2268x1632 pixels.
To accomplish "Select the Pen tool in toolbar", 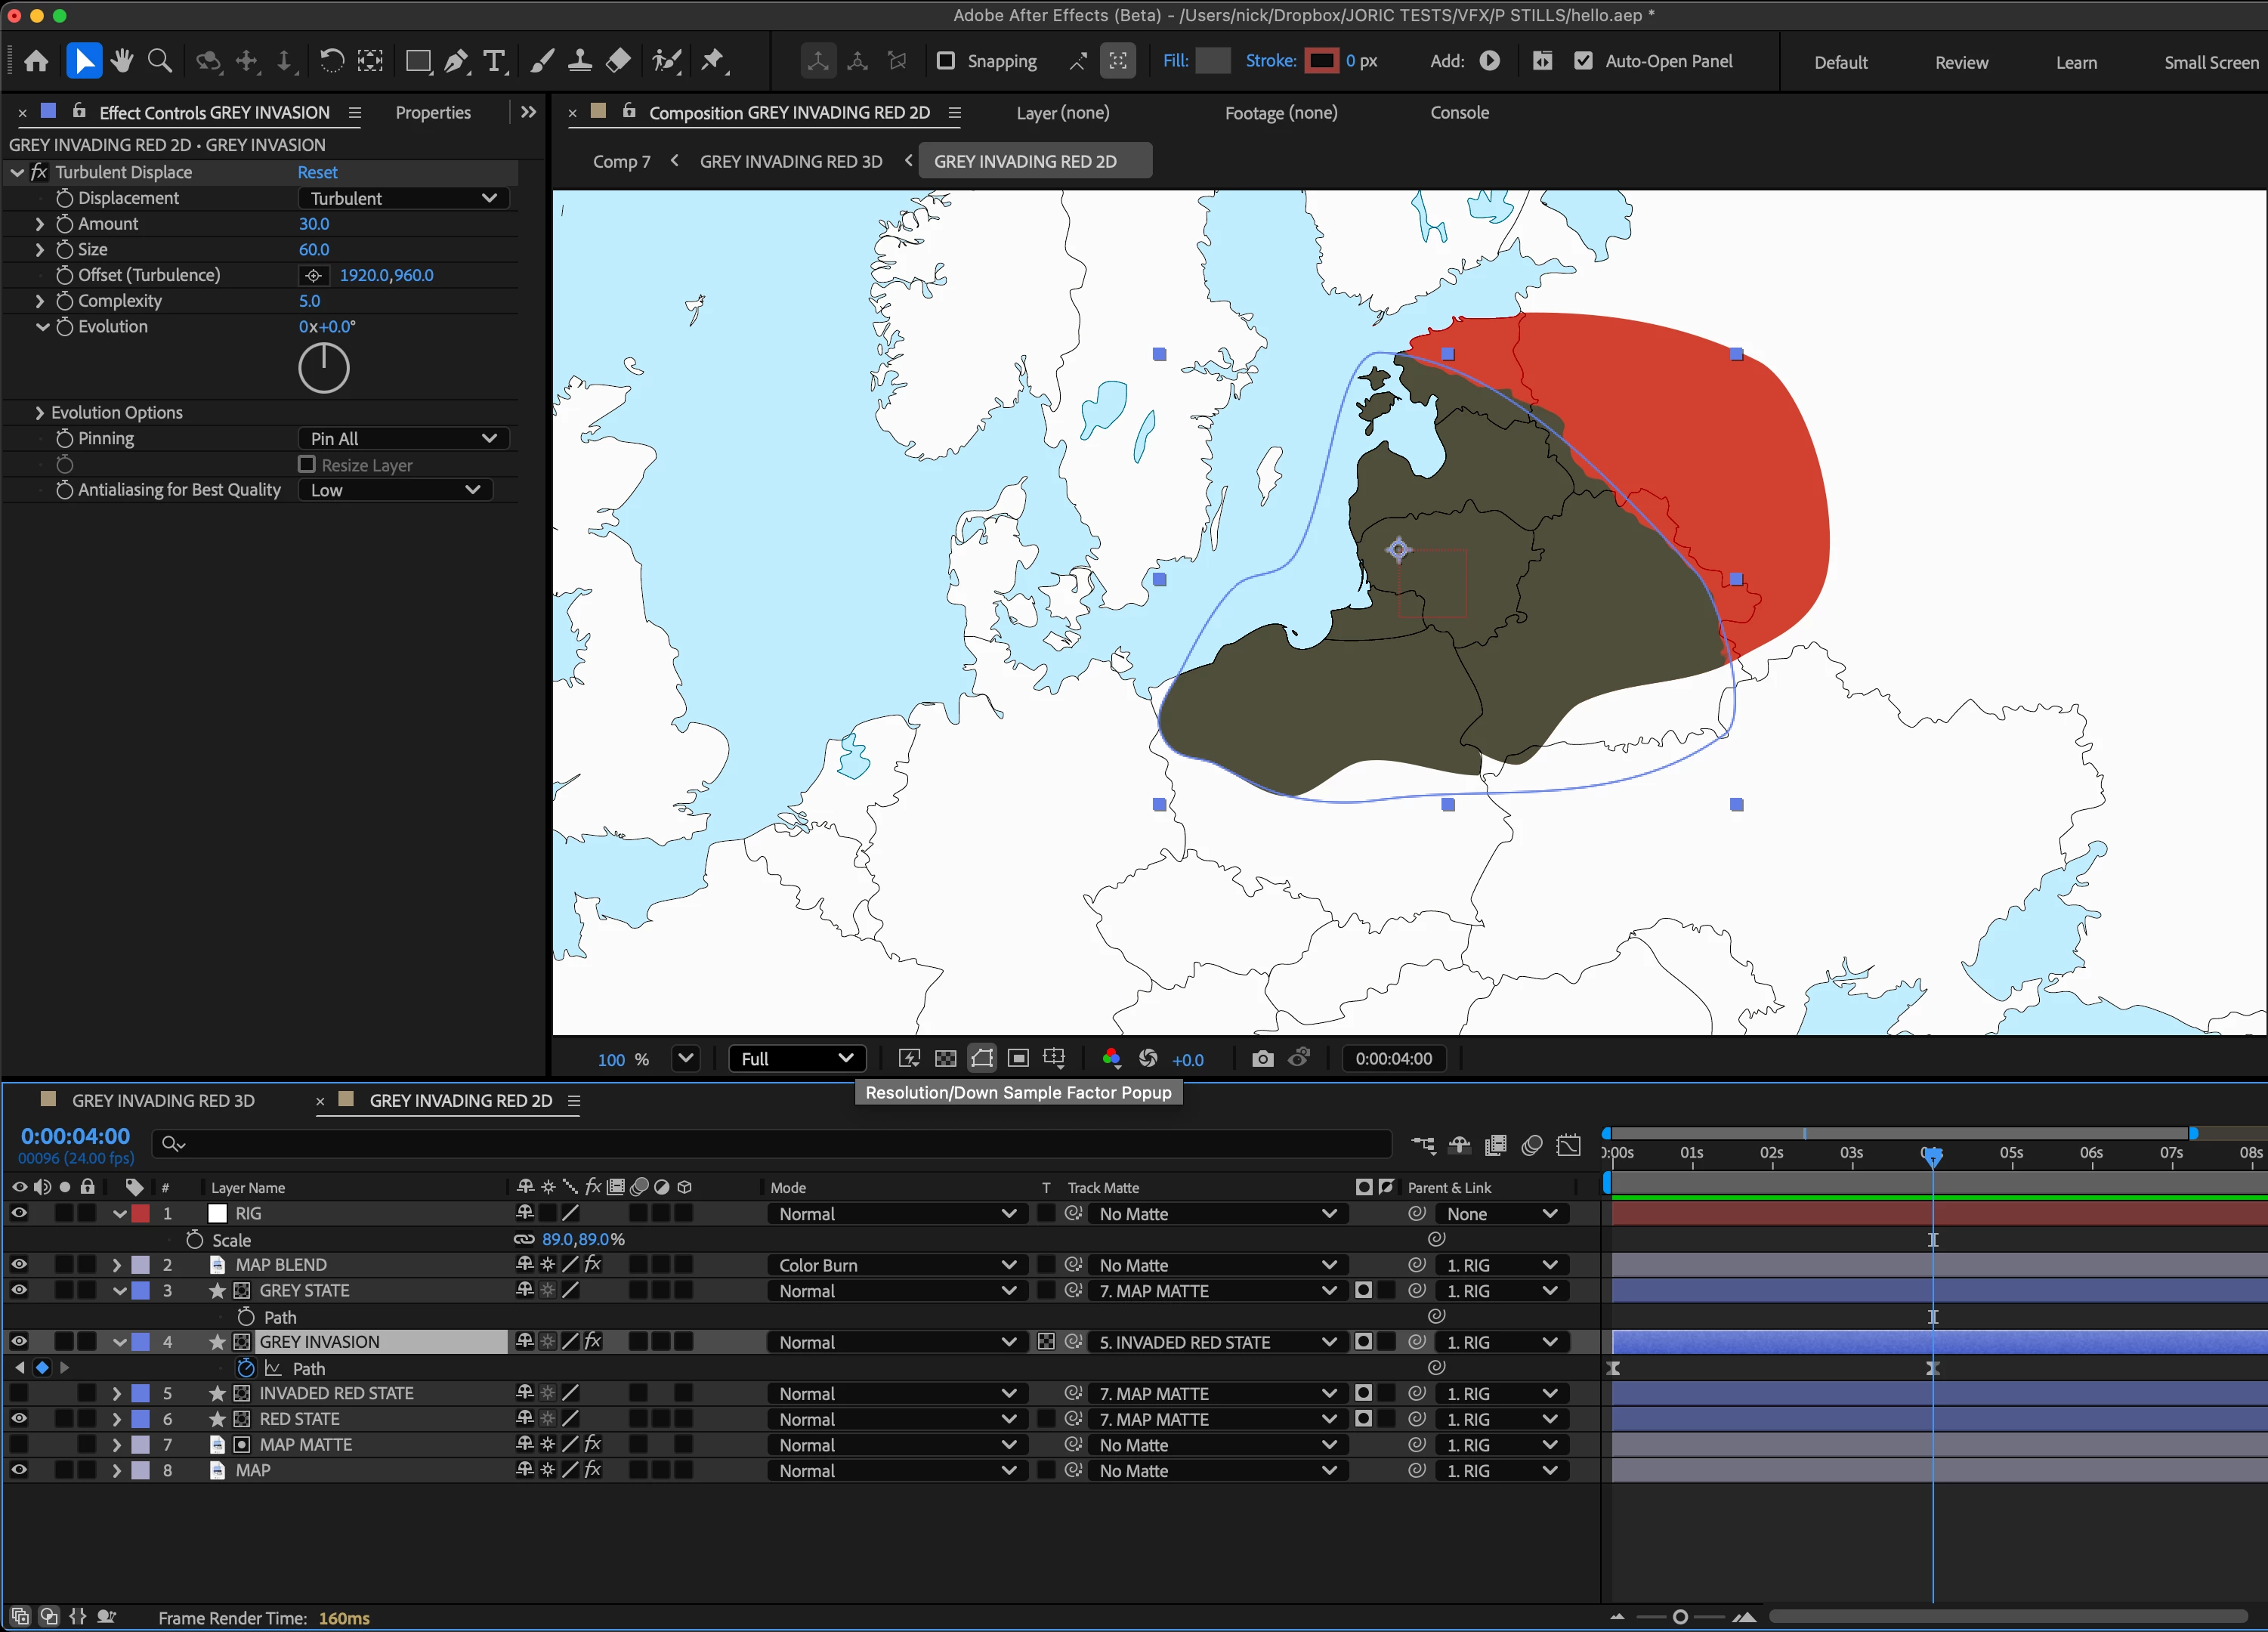I will click(x=456, y=61).
